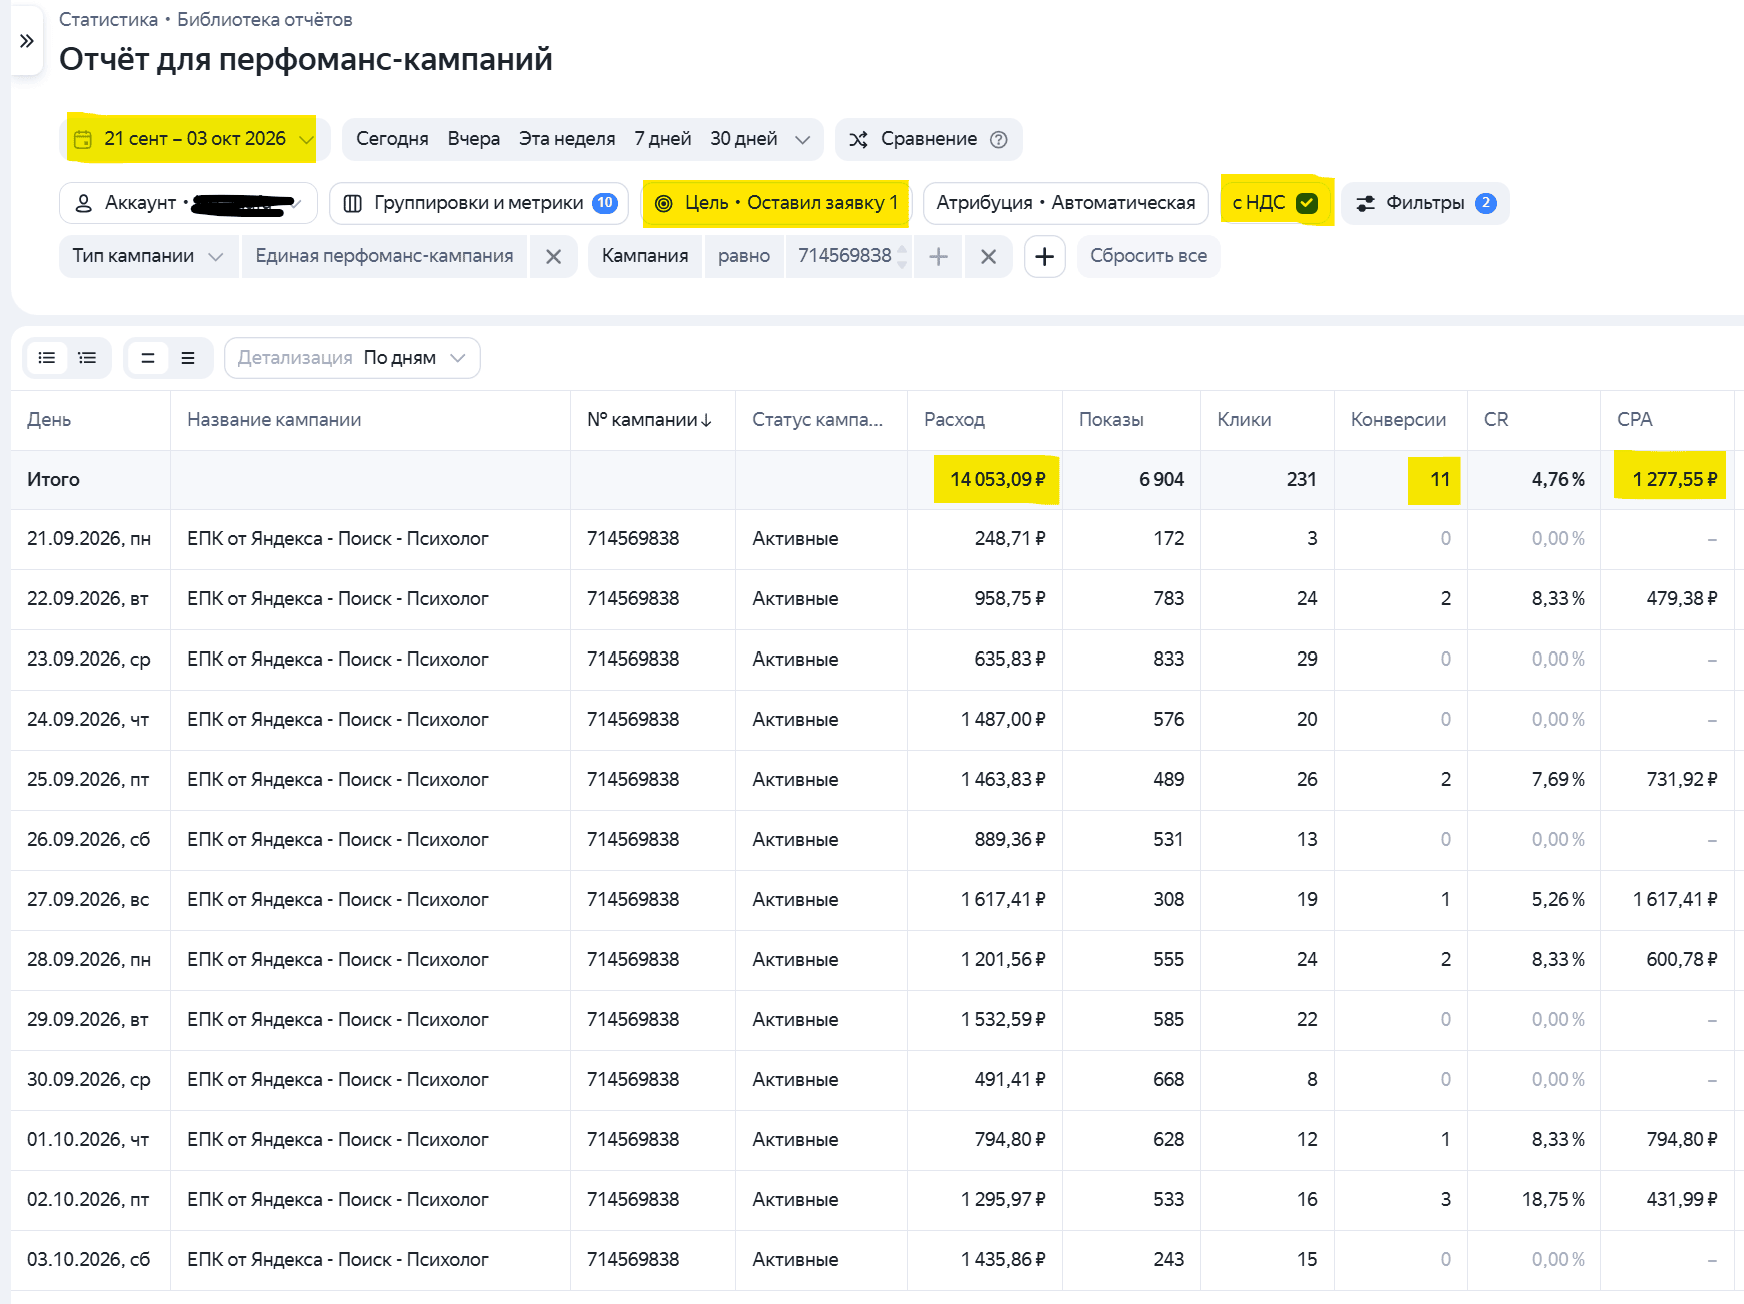Image resolution: width=1744 pixels, height=1304 pixels.
Task: Expand the left sidebar with double chevron
Action: pos(26,41)
